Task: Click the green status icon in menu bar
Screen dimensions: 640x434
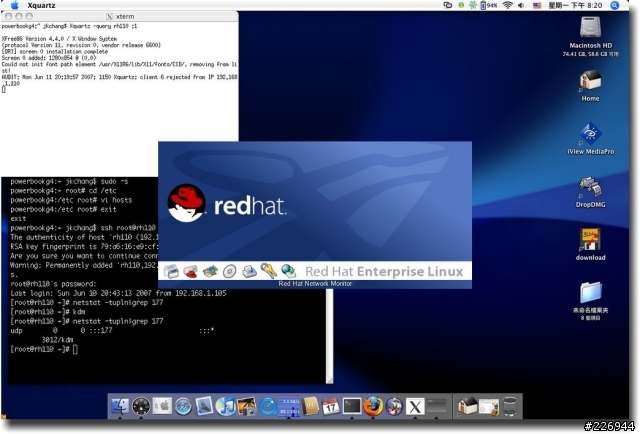Action: [x=461, y=5]
